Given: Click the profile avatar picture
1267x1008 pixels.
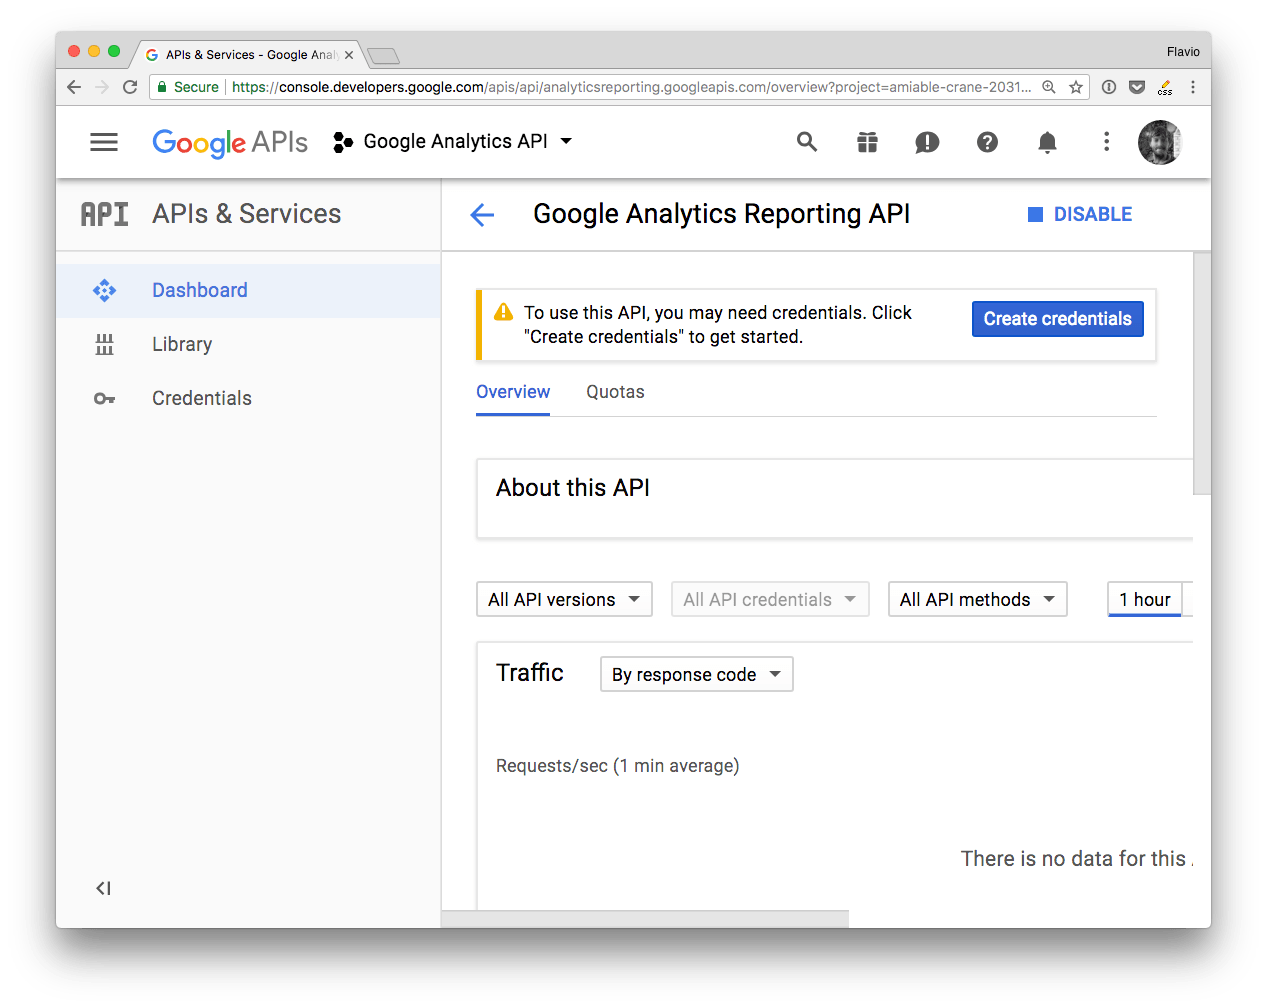Looking at the screenshot, I should 1159,142.
